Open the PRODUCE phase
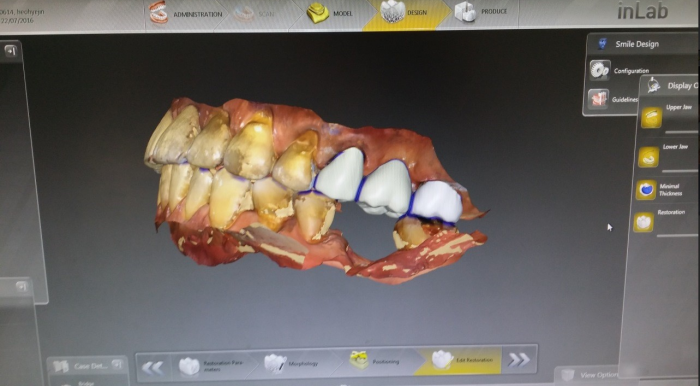 [482, 12]
